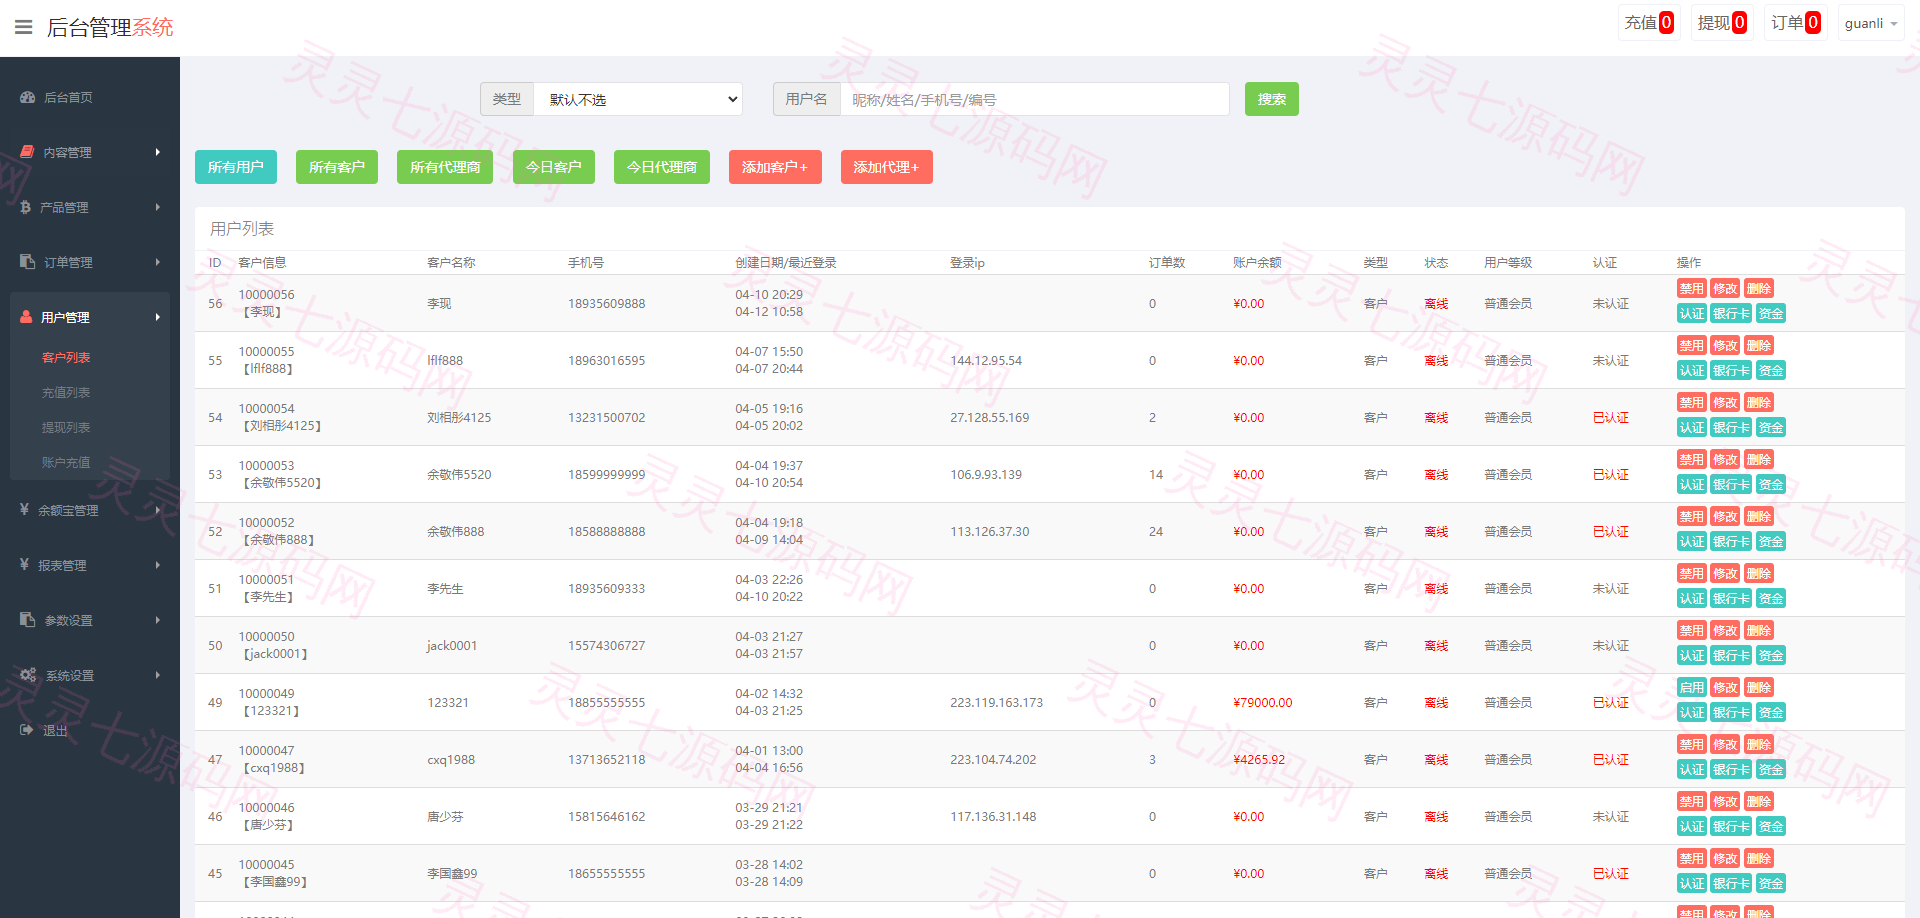Click the 所有代理商 filter button
Screen dimensions: 1920x918
point(445,167)
